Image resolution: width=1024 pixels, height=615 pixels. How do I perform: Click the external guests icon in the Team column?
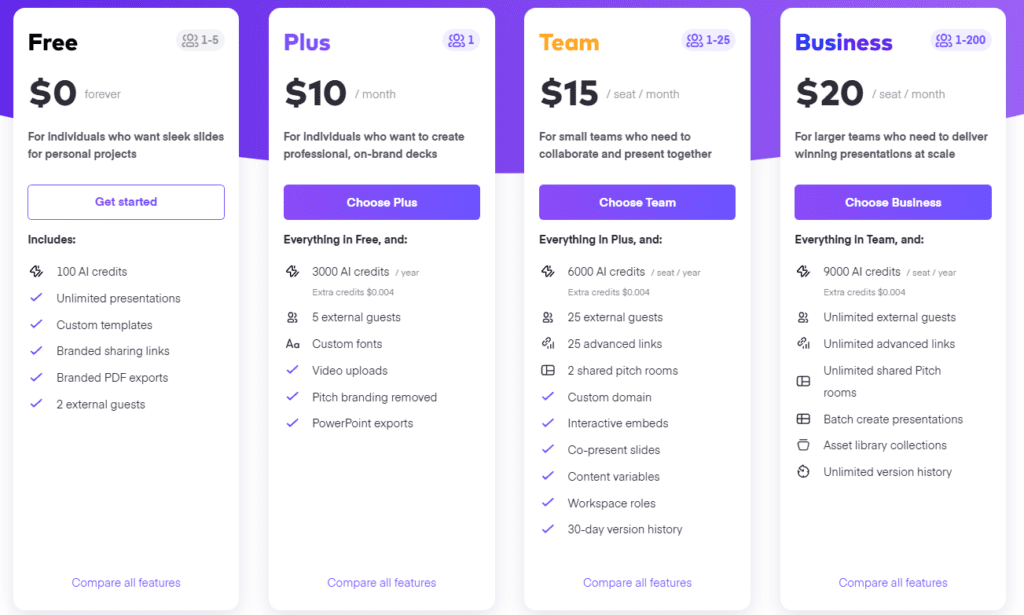click(x=549, y=317)
